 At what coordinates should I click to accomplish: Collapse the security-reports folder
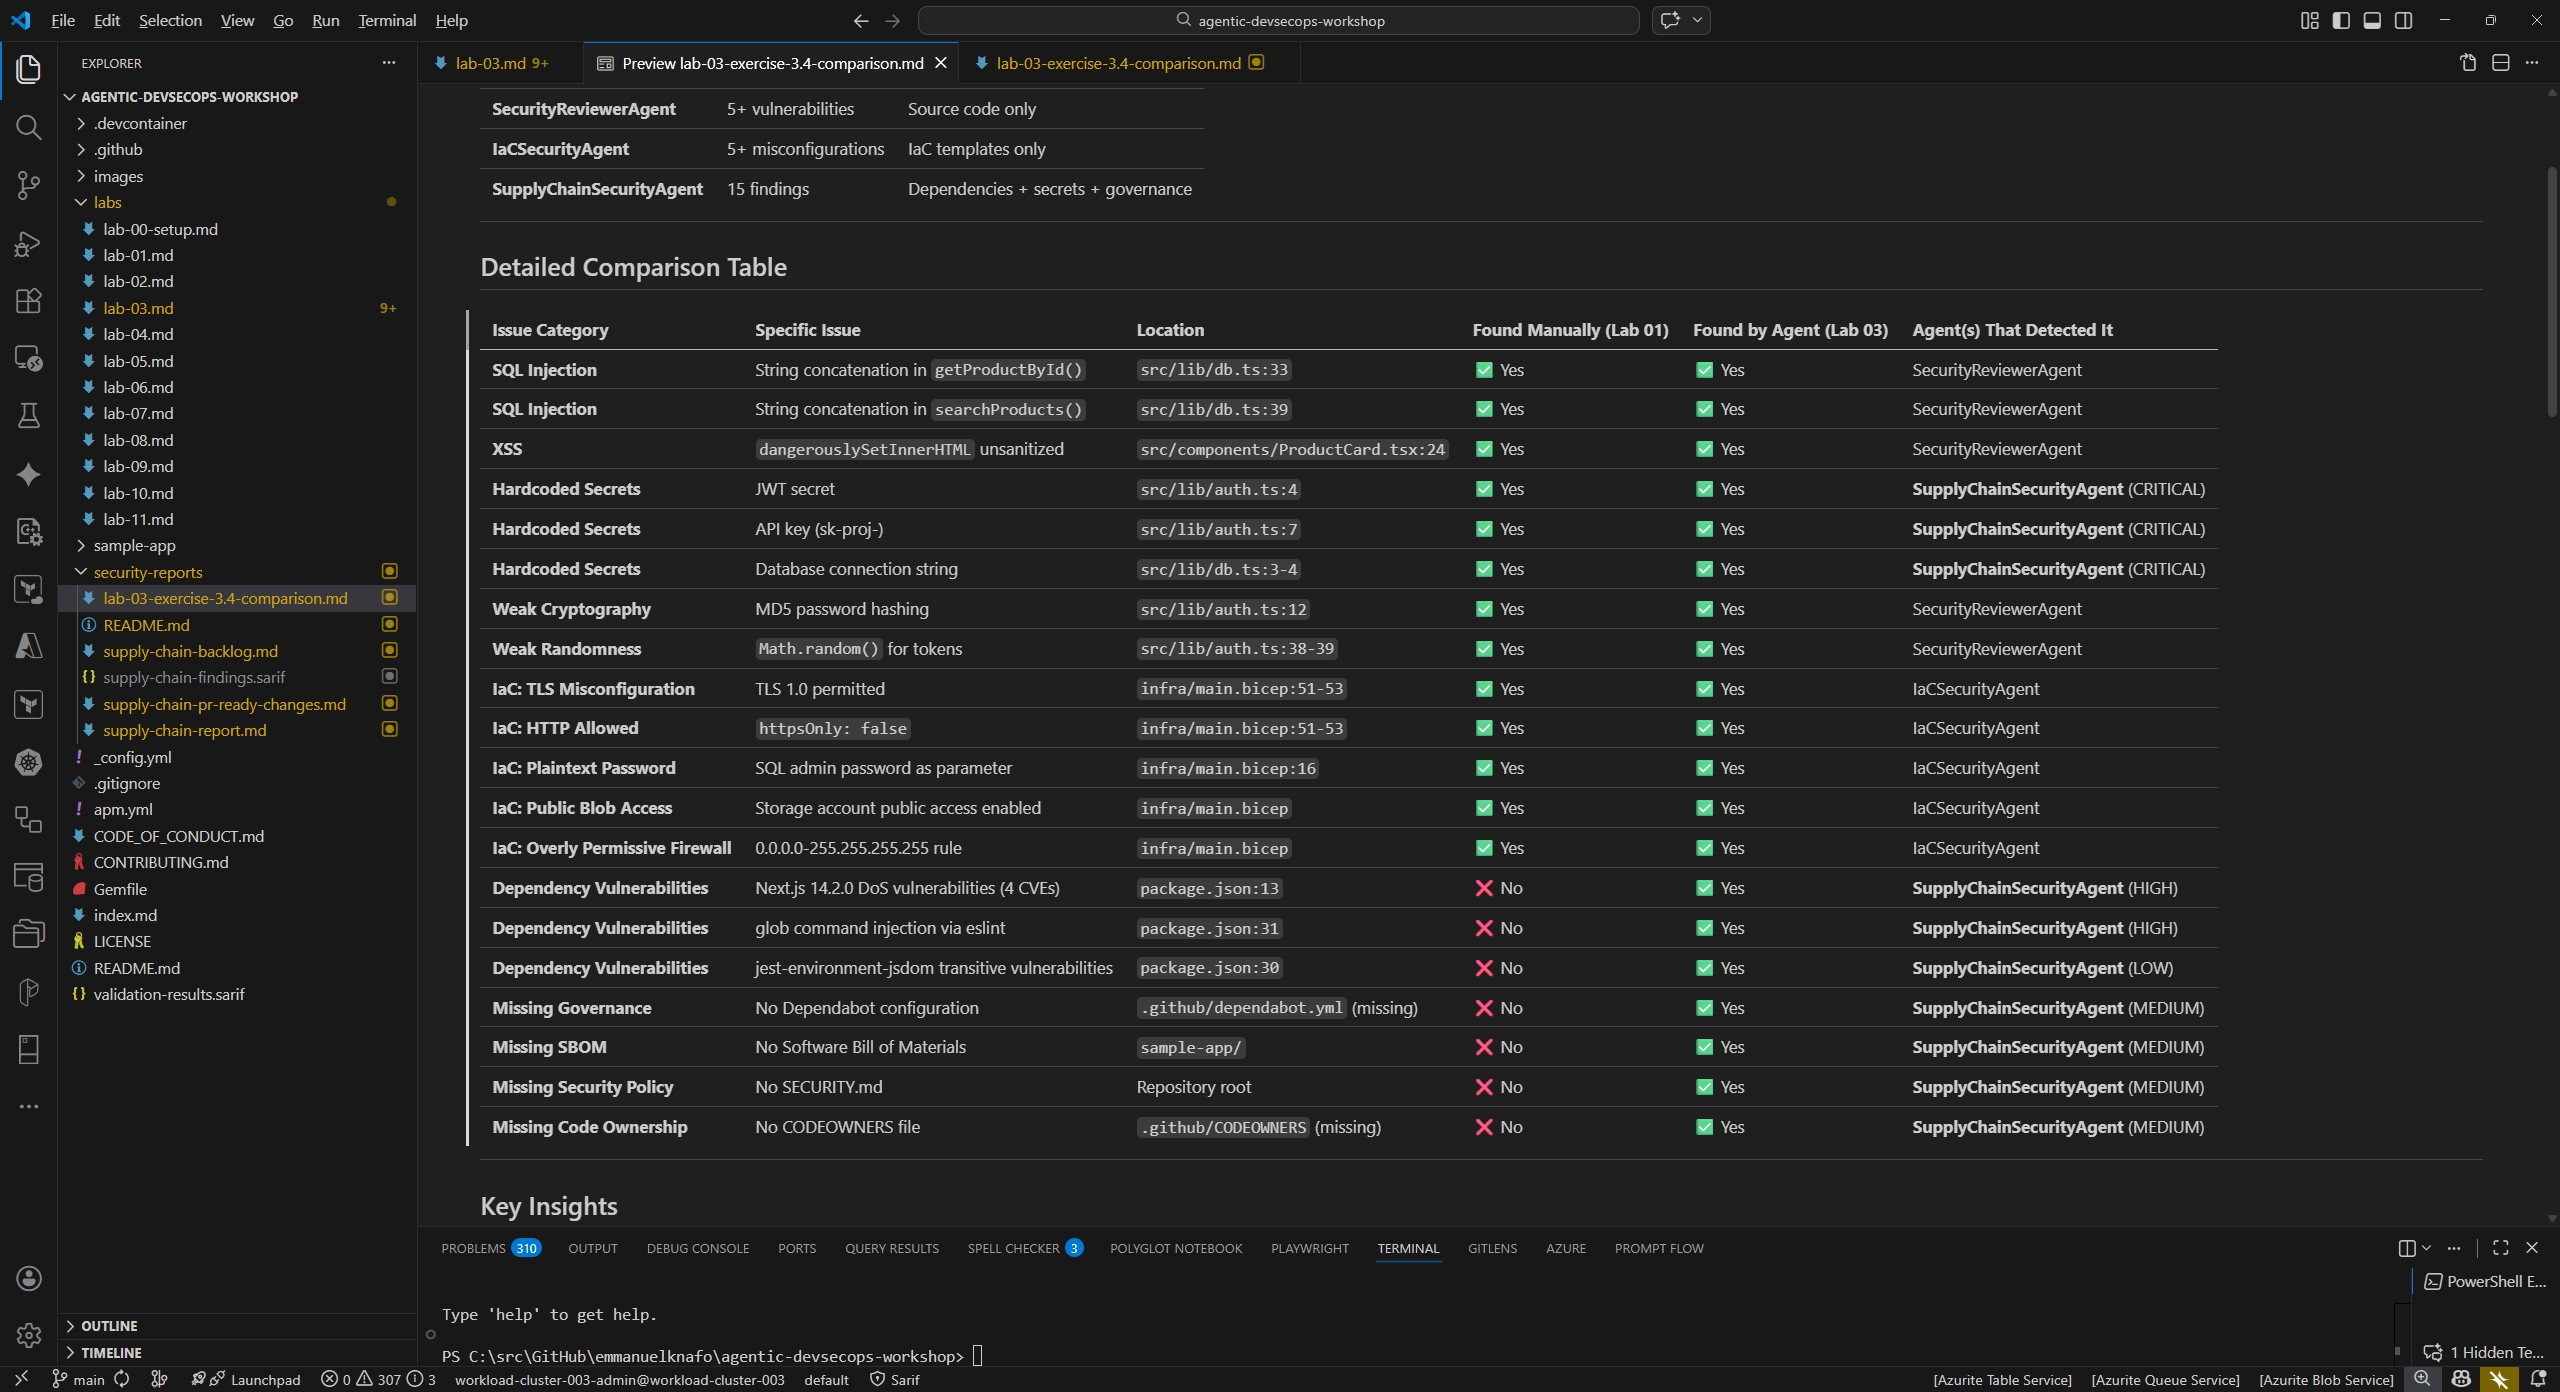(x=147, y=572)
